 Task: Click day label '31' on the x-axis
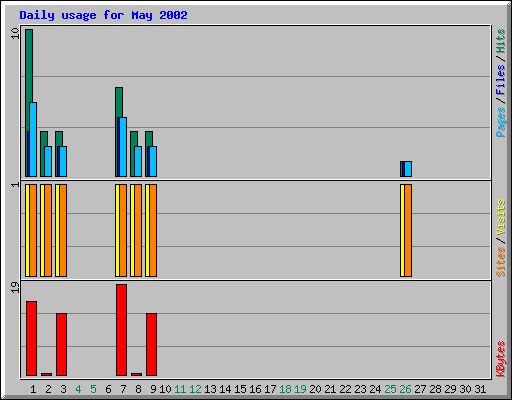coord(480,389)
